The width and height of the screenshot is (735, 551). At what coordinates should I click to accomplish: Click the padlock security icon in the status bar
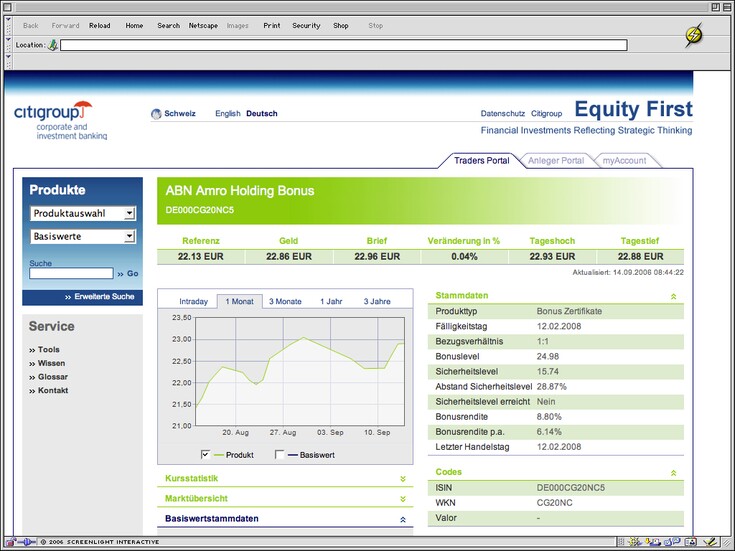10,542
